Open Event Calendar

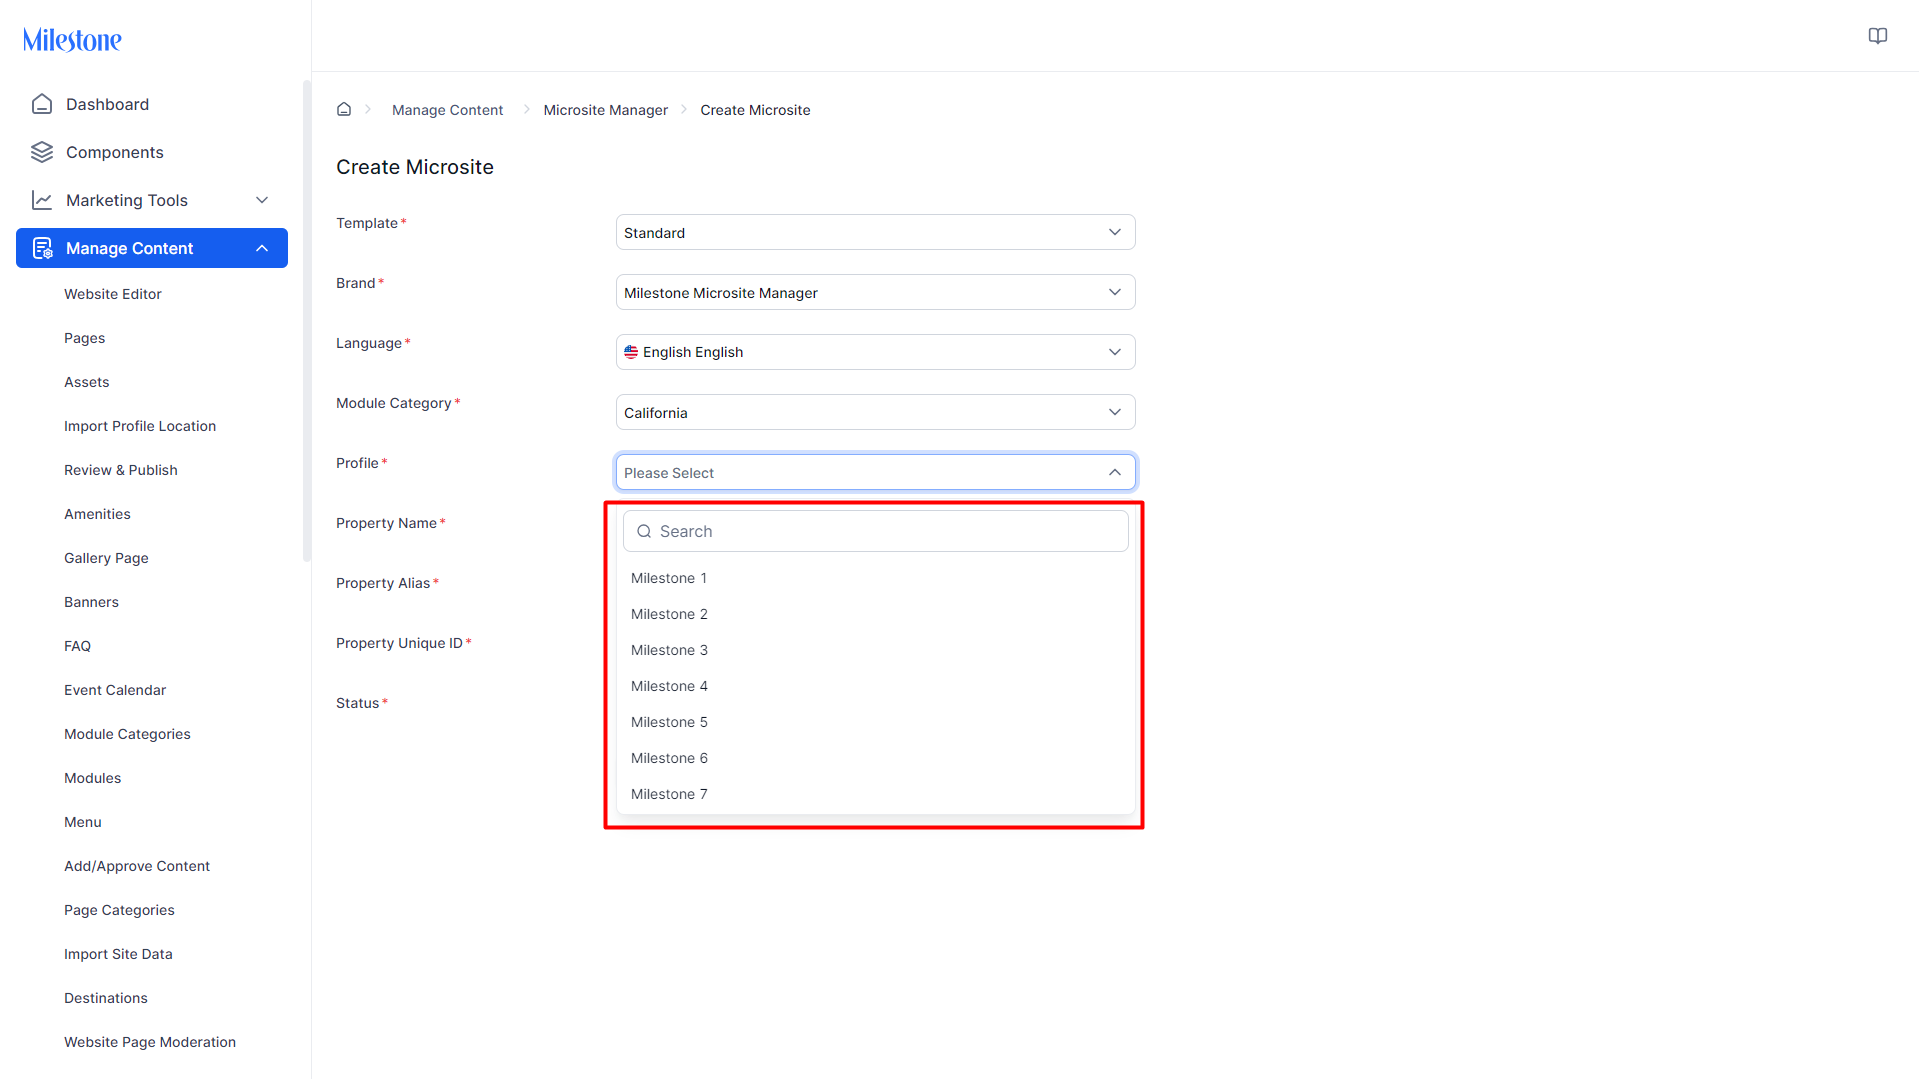115,690
